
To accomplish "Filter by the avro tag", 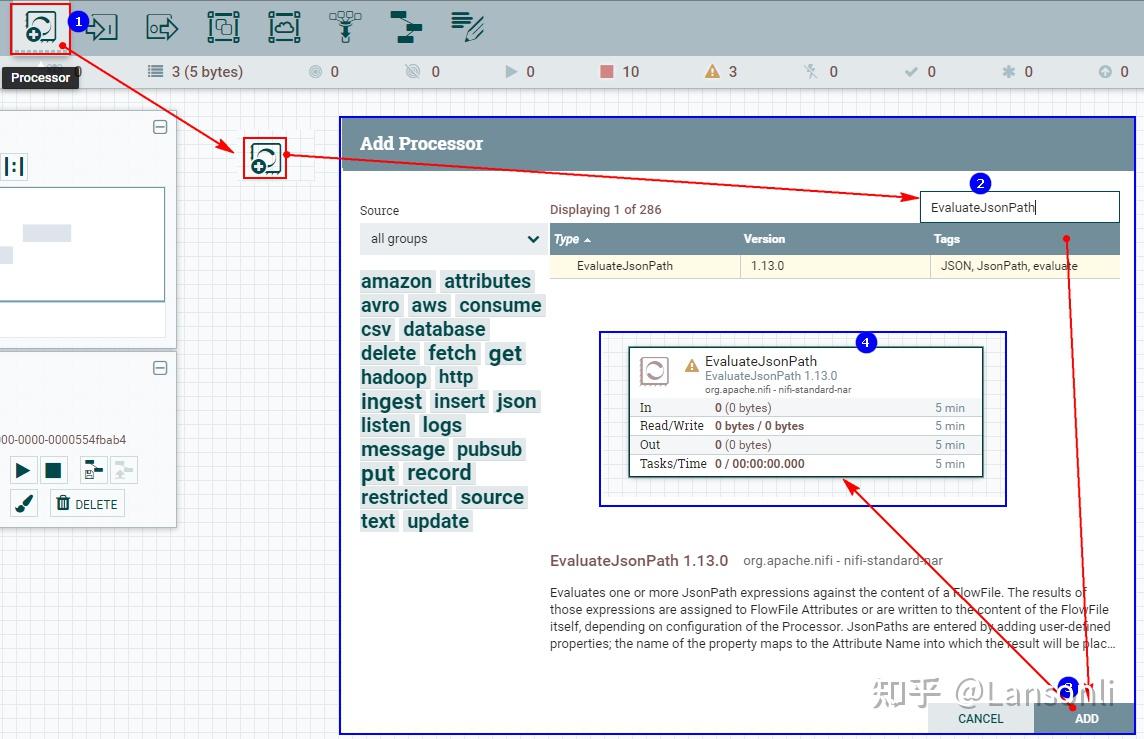I will [x=380, y=306].
